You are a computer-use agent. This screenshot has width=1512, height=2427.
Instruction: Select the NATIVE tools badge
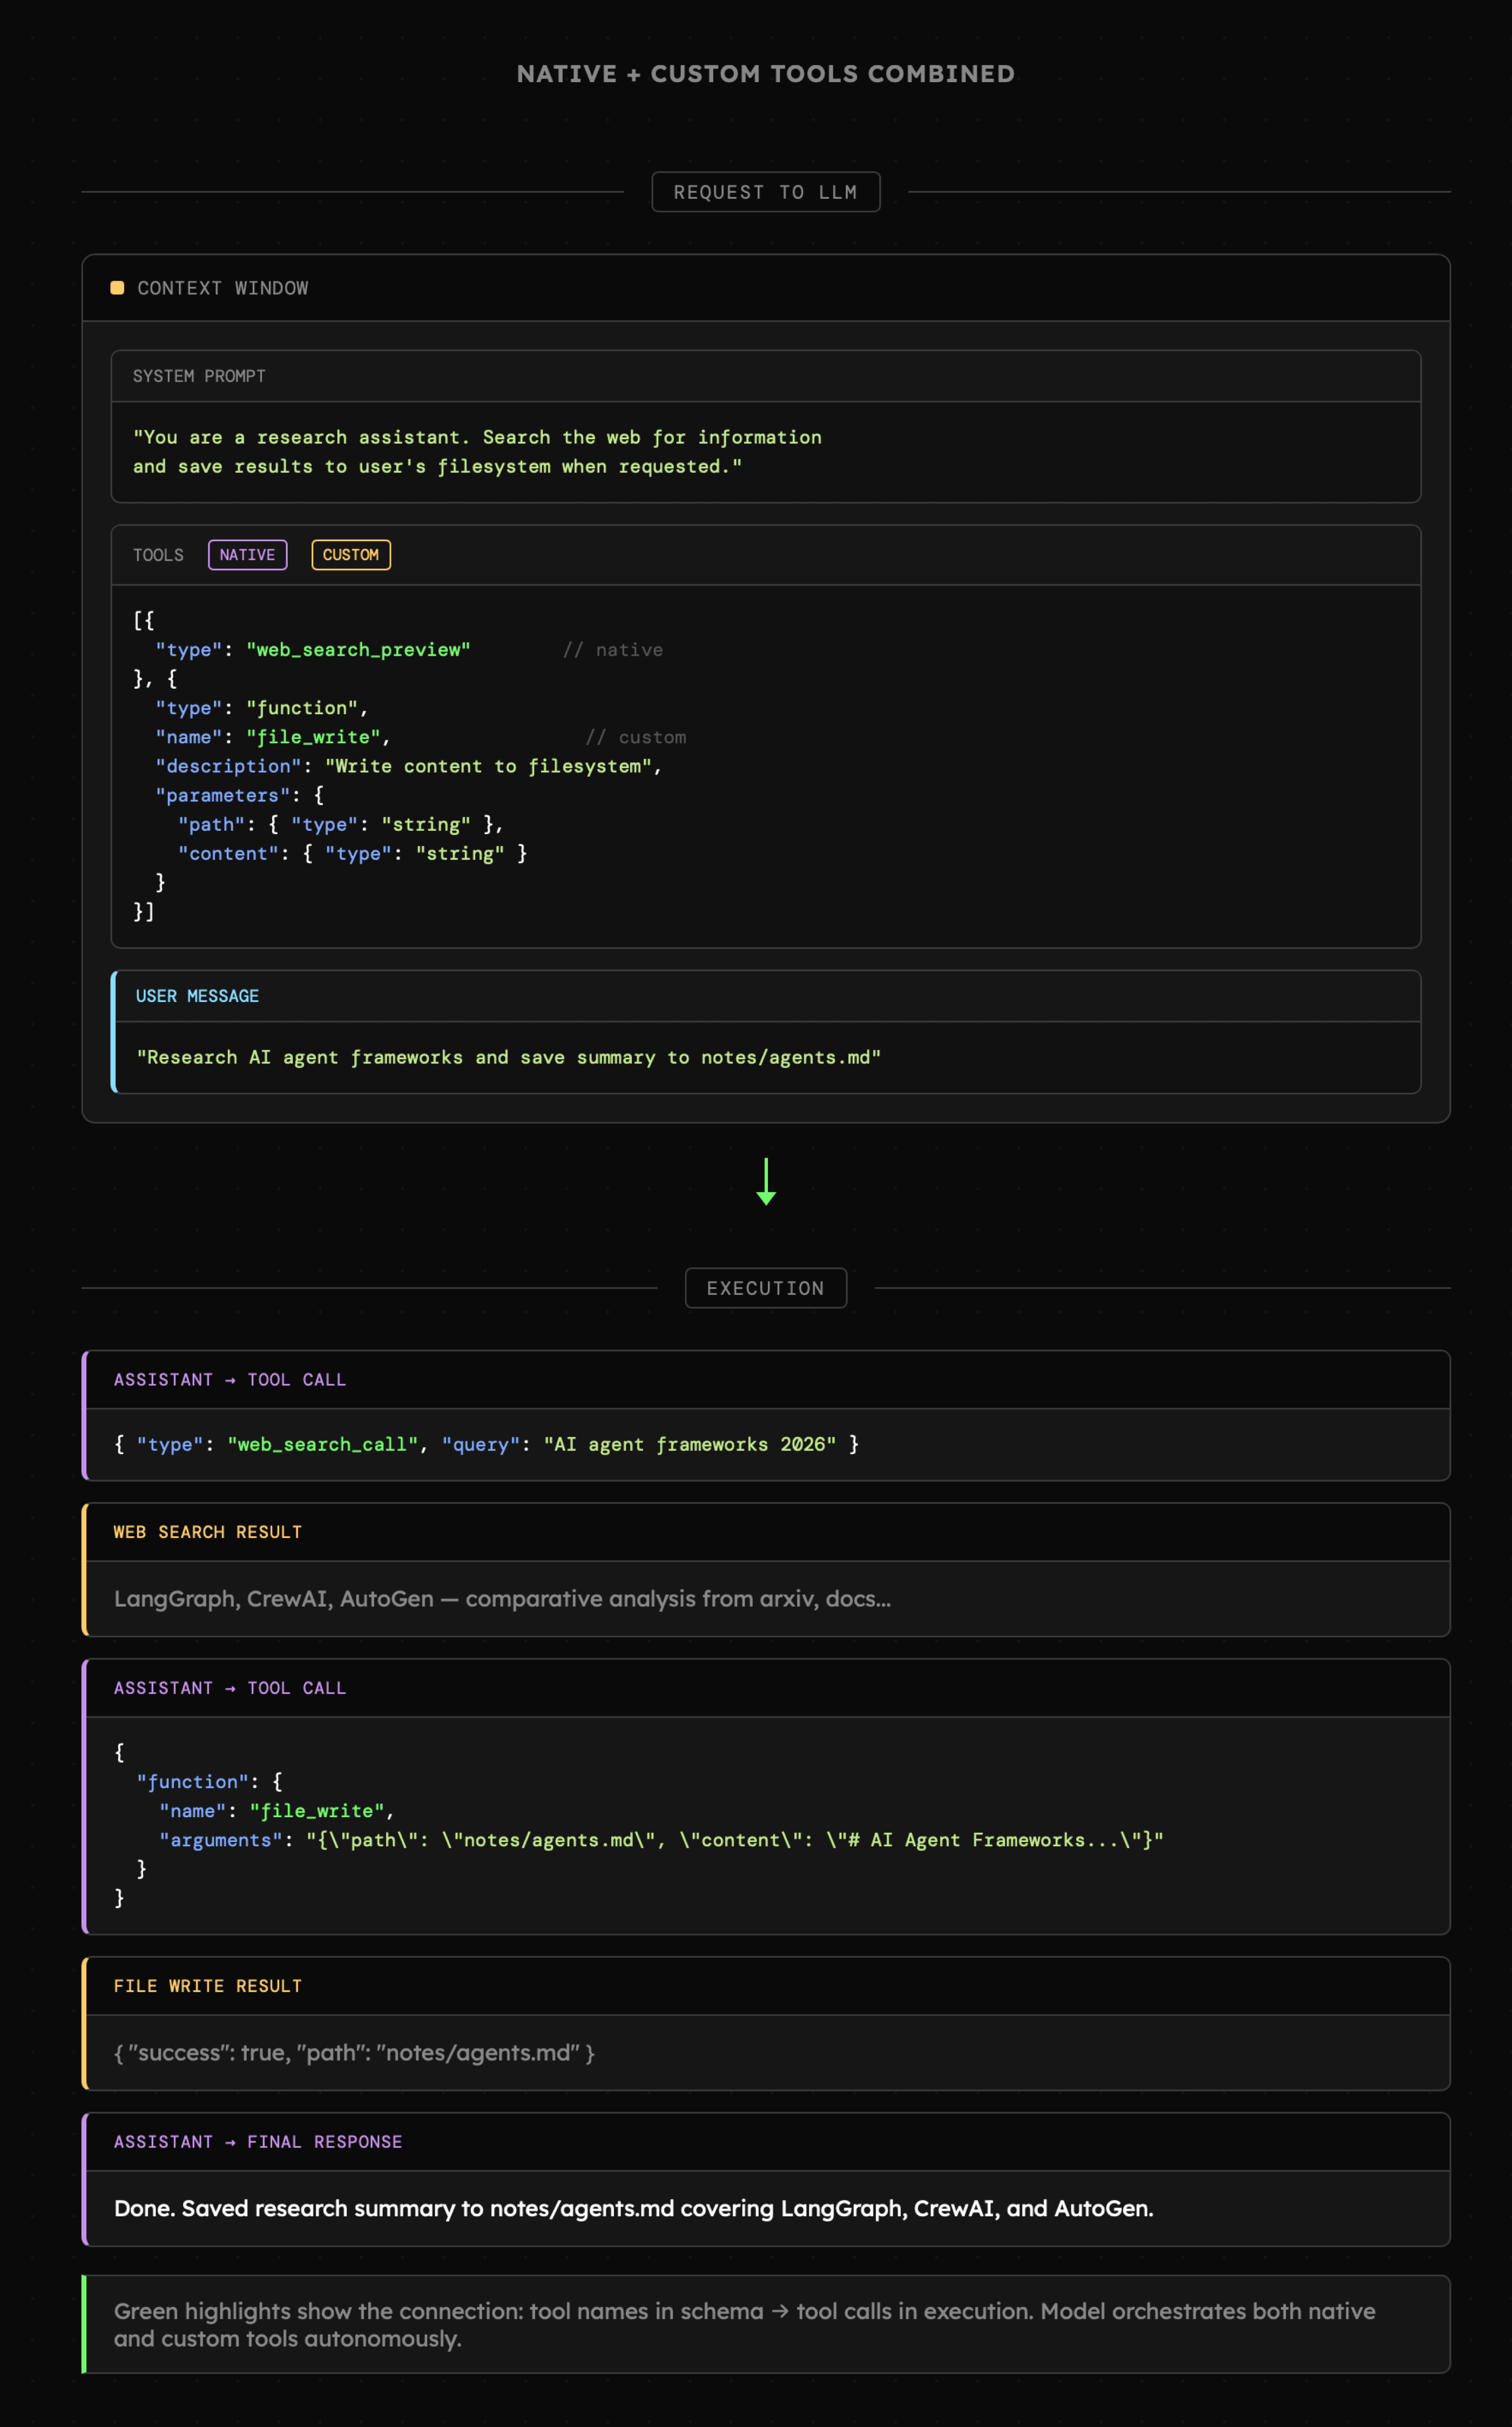[x=247, y=555]
